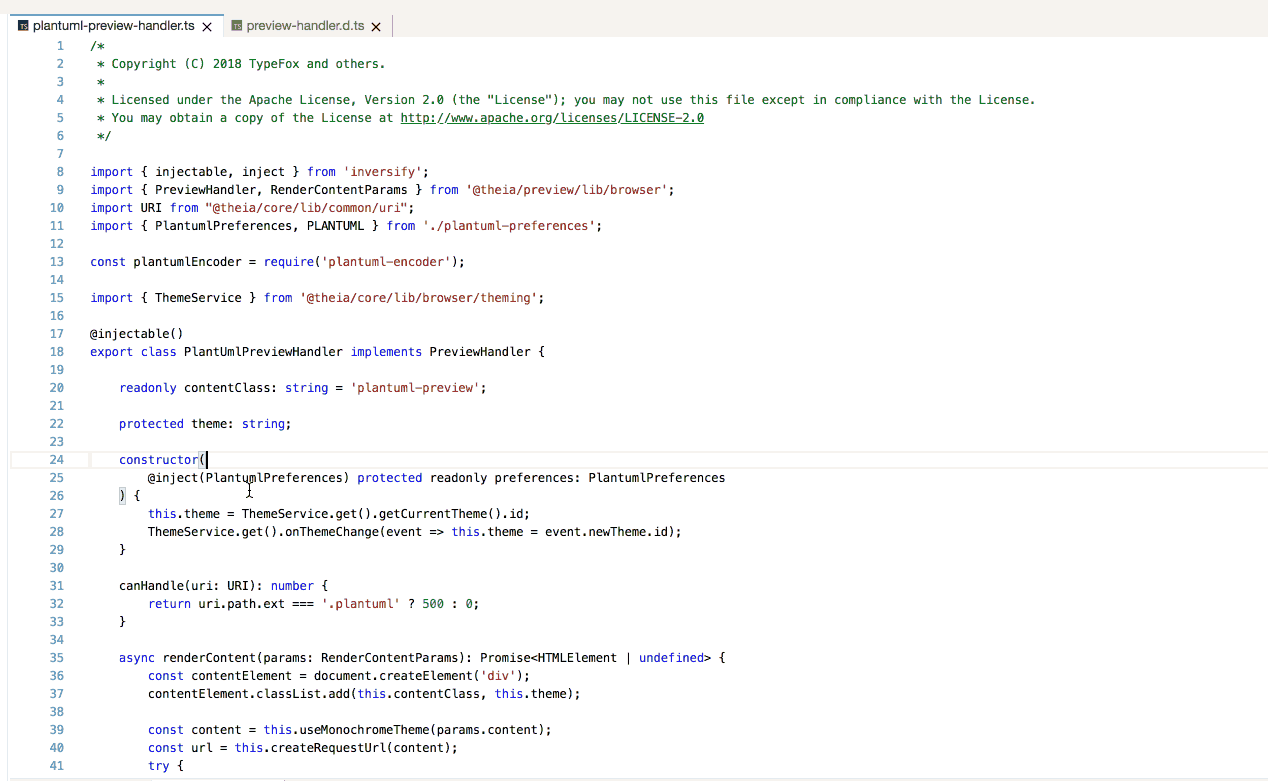Click the RenderContentParams import on line 9
Screen dimensions: 1268x781
click(339, 190)
